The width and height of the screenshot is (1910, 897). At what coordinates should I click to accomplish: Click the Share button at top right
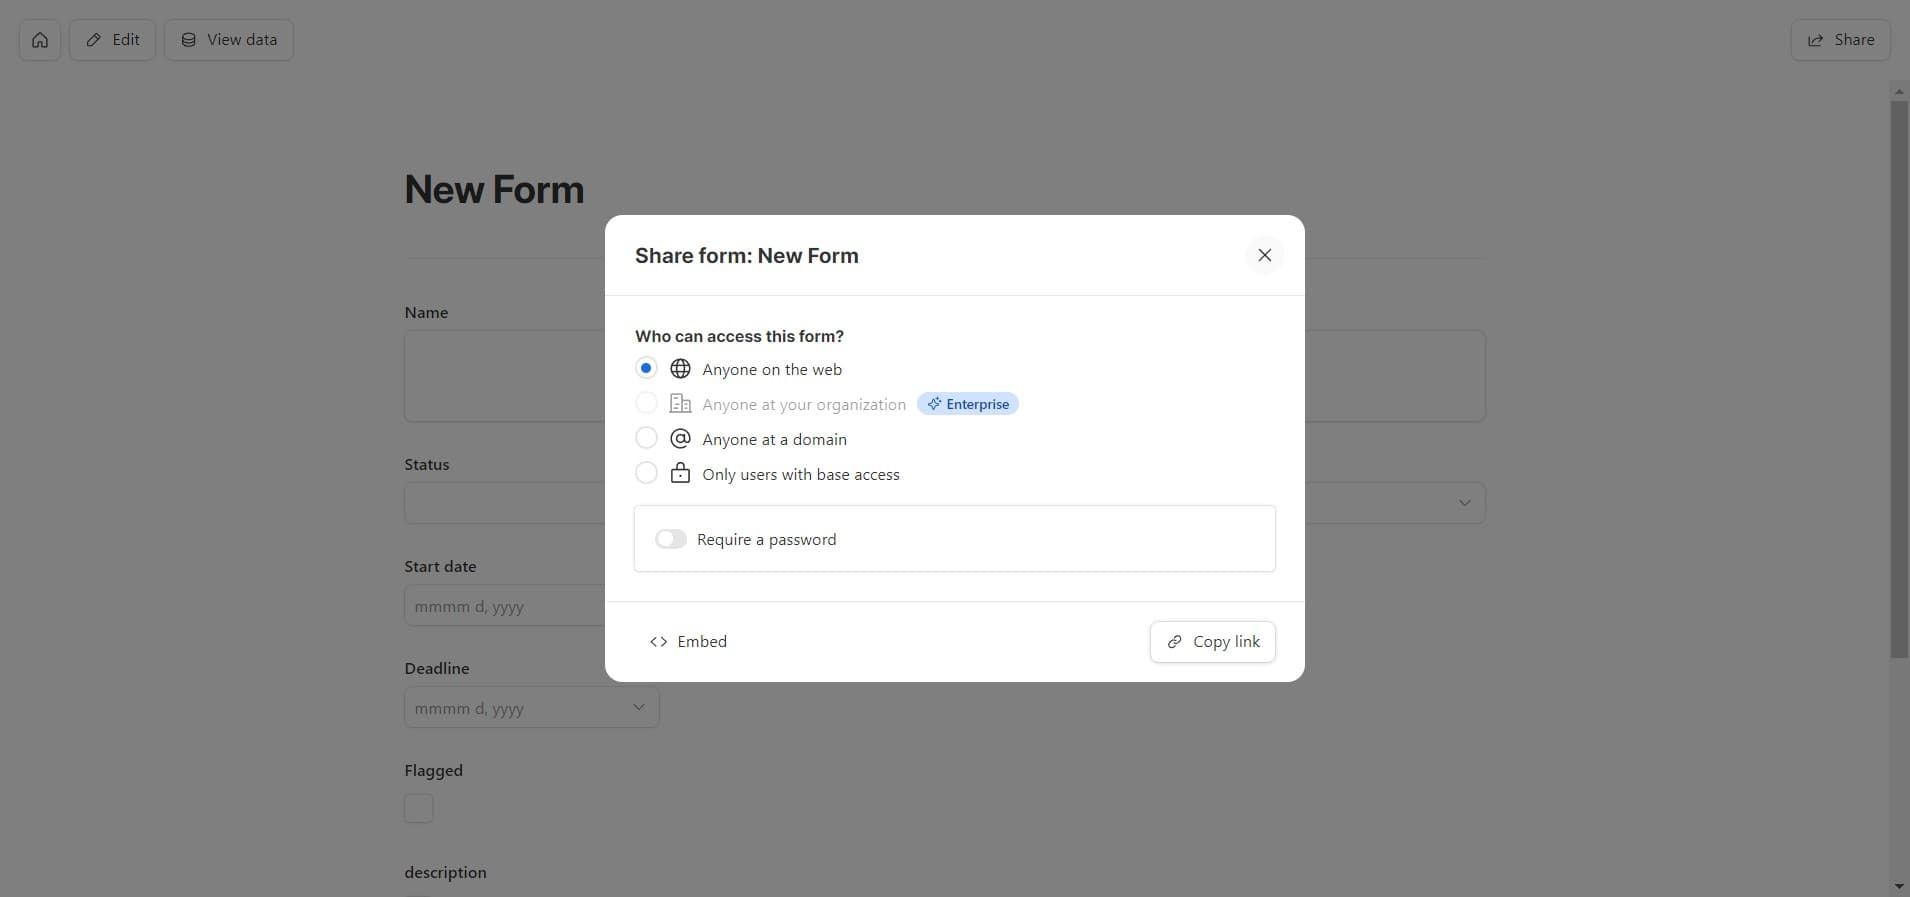click(x=1840, y=40)
